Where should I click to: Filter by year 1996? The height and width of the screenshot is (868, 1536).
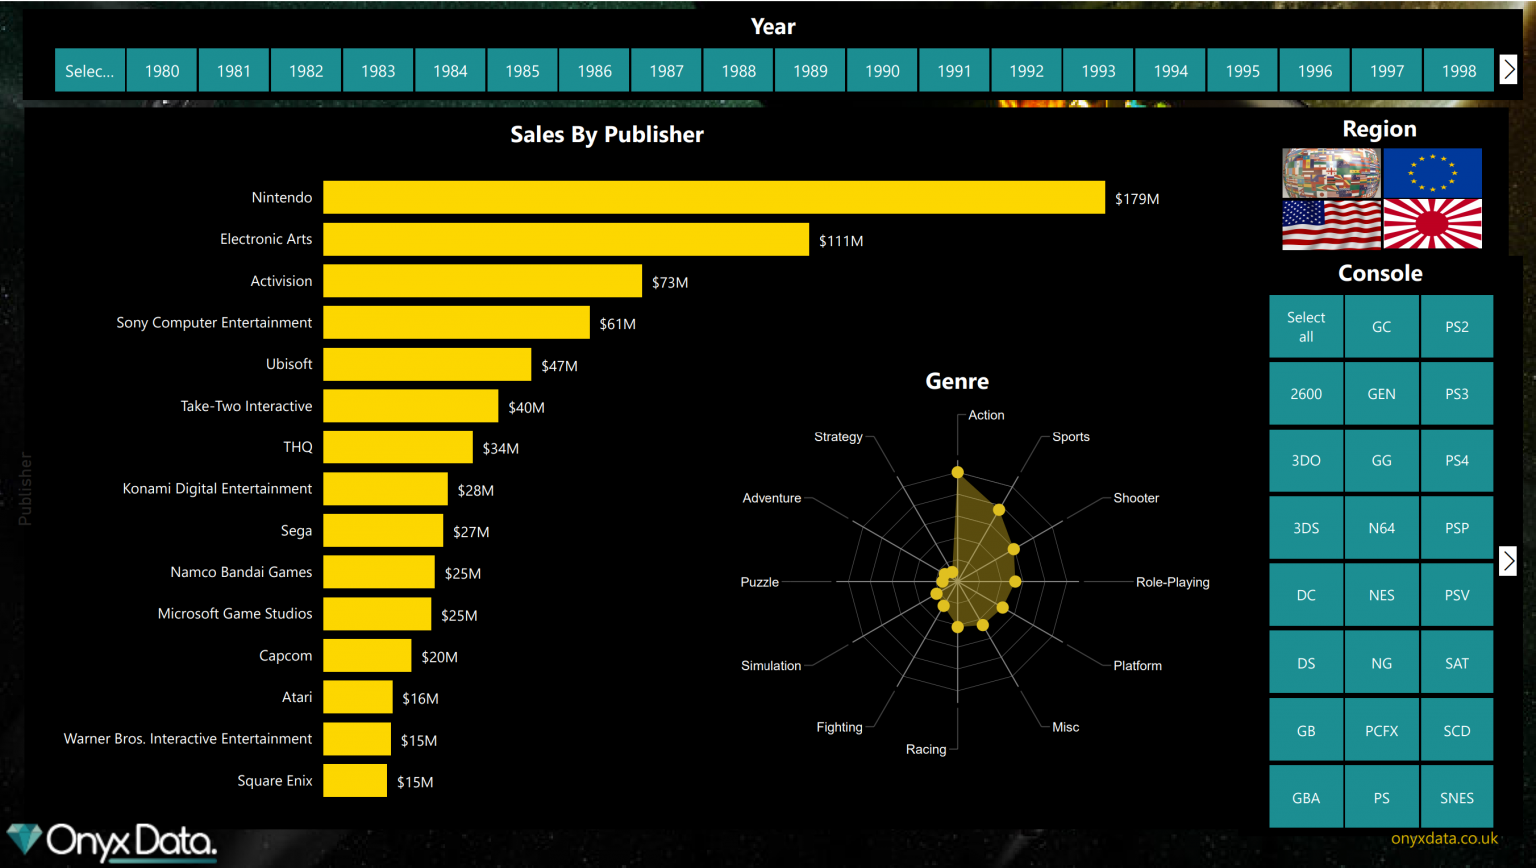click(x=1315, y=70)
